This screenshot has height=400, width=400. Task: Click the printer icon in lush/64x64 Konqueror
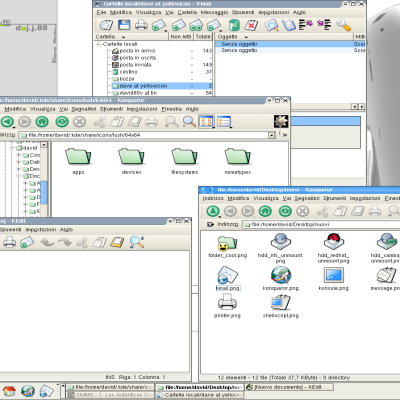pos(151,122)
